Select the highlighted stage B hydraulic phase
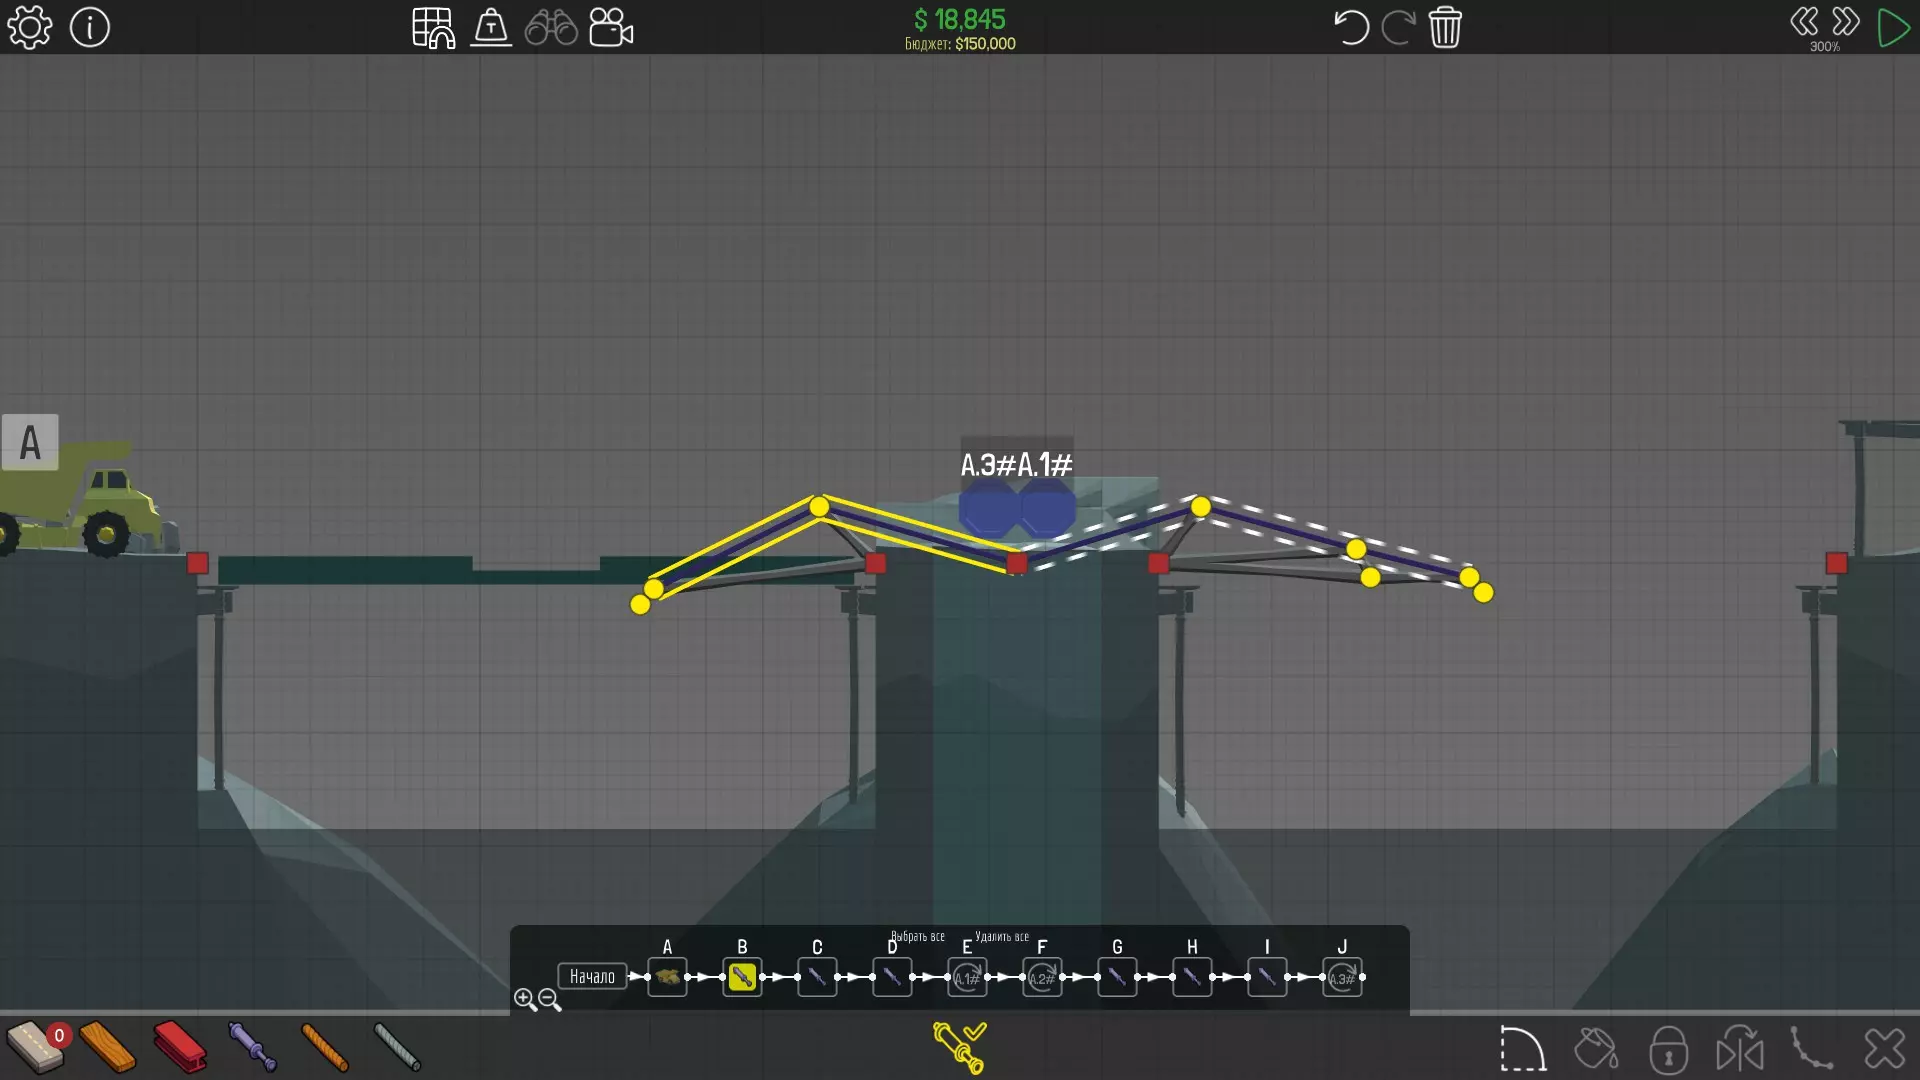 click(x=742, y=977)
